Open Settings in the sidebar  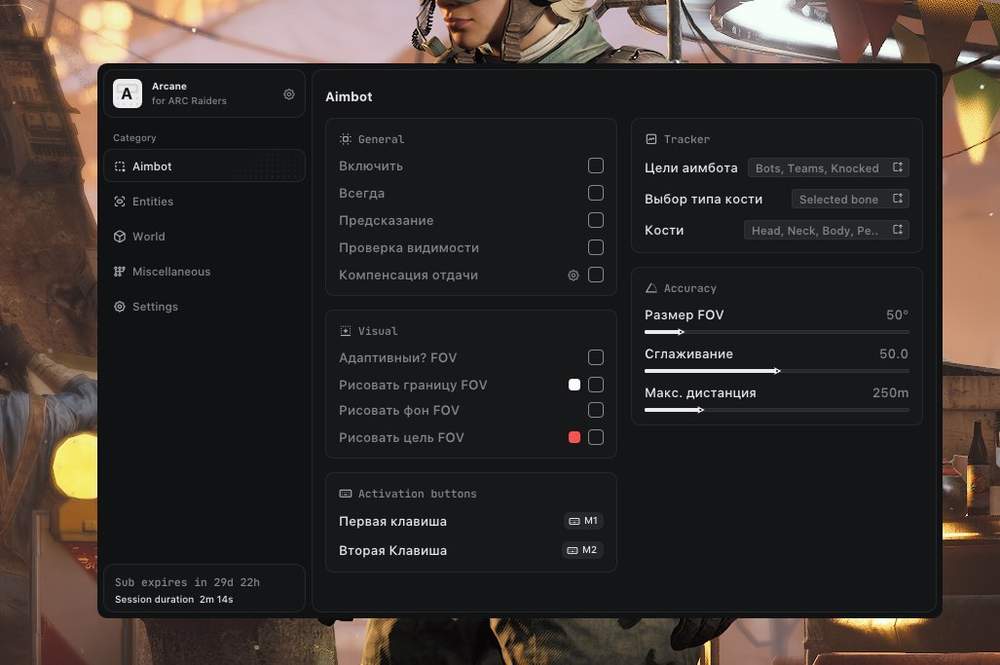click(x=204, y=307)
